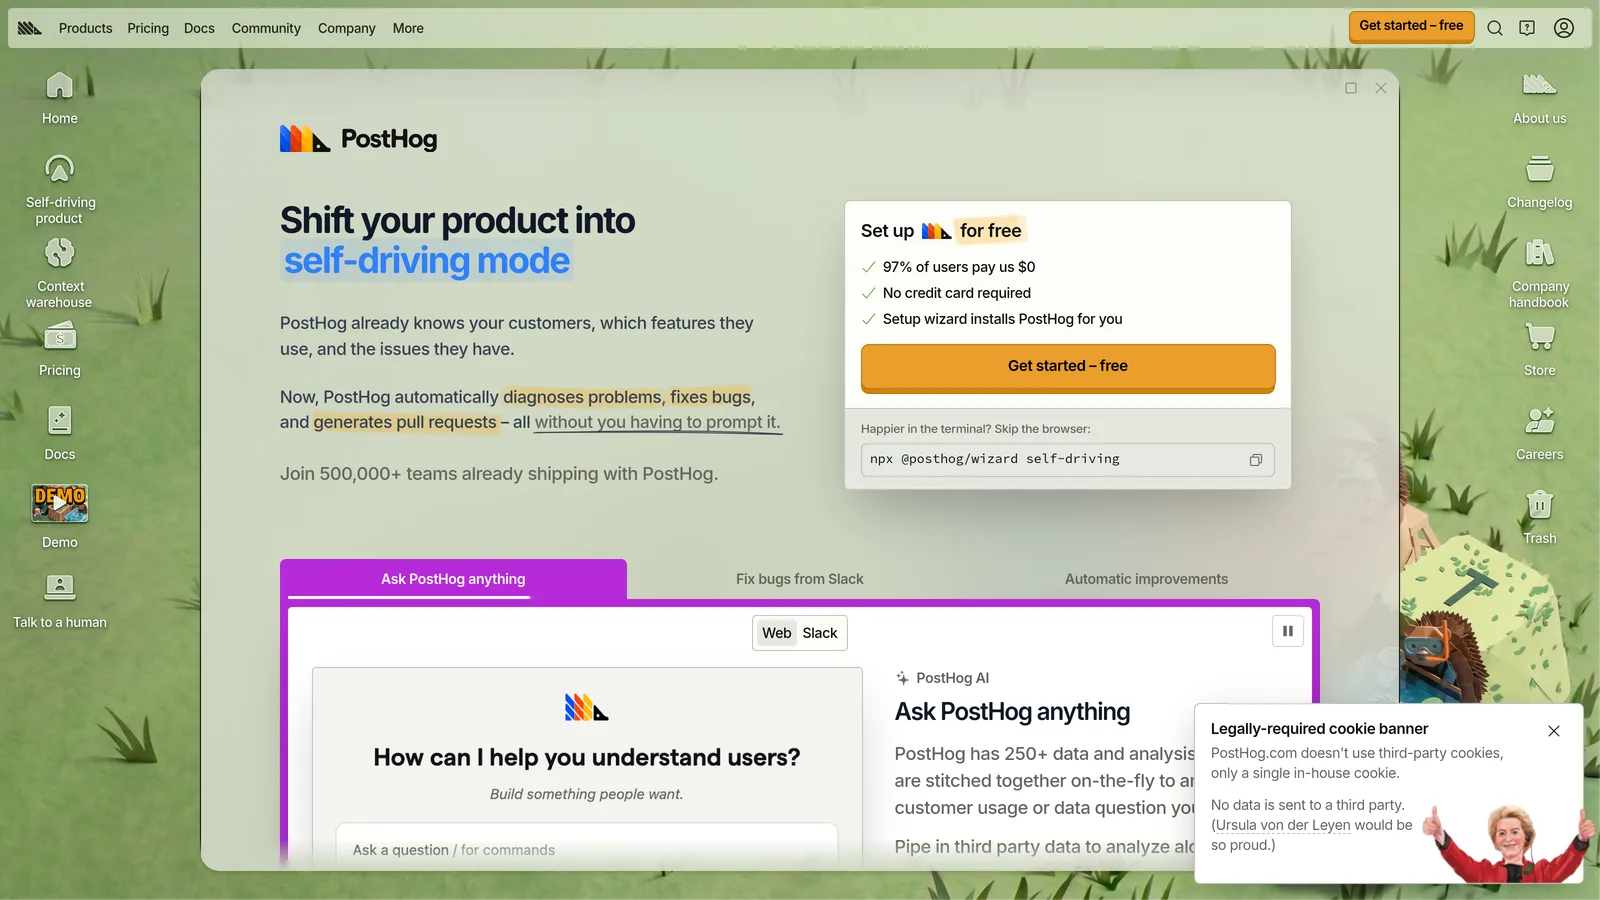Open the Docs desktop icon
Viewport: 1600px width, 900px height.
coord(60,434)
